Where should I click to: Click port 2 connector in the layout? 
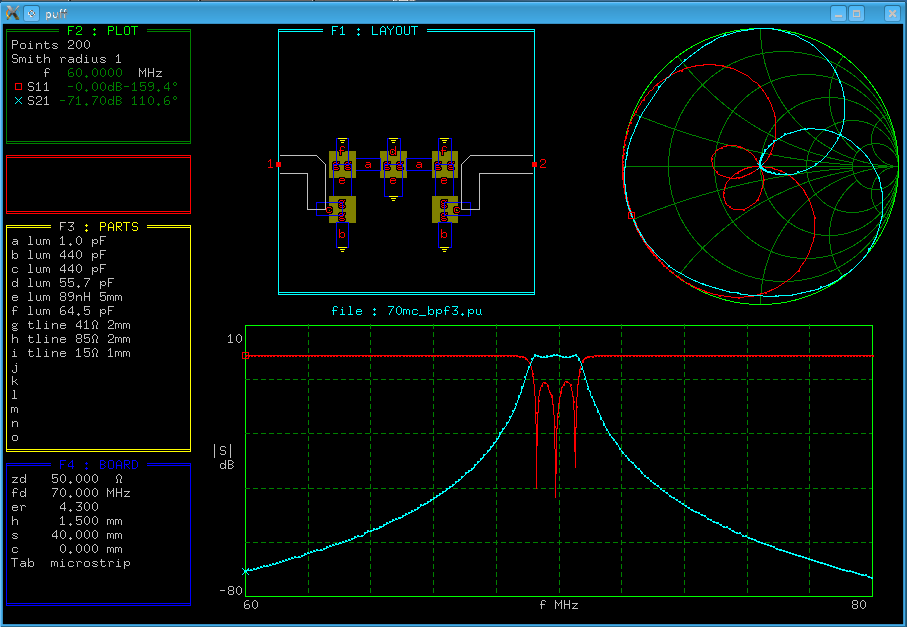click(534, 164)
